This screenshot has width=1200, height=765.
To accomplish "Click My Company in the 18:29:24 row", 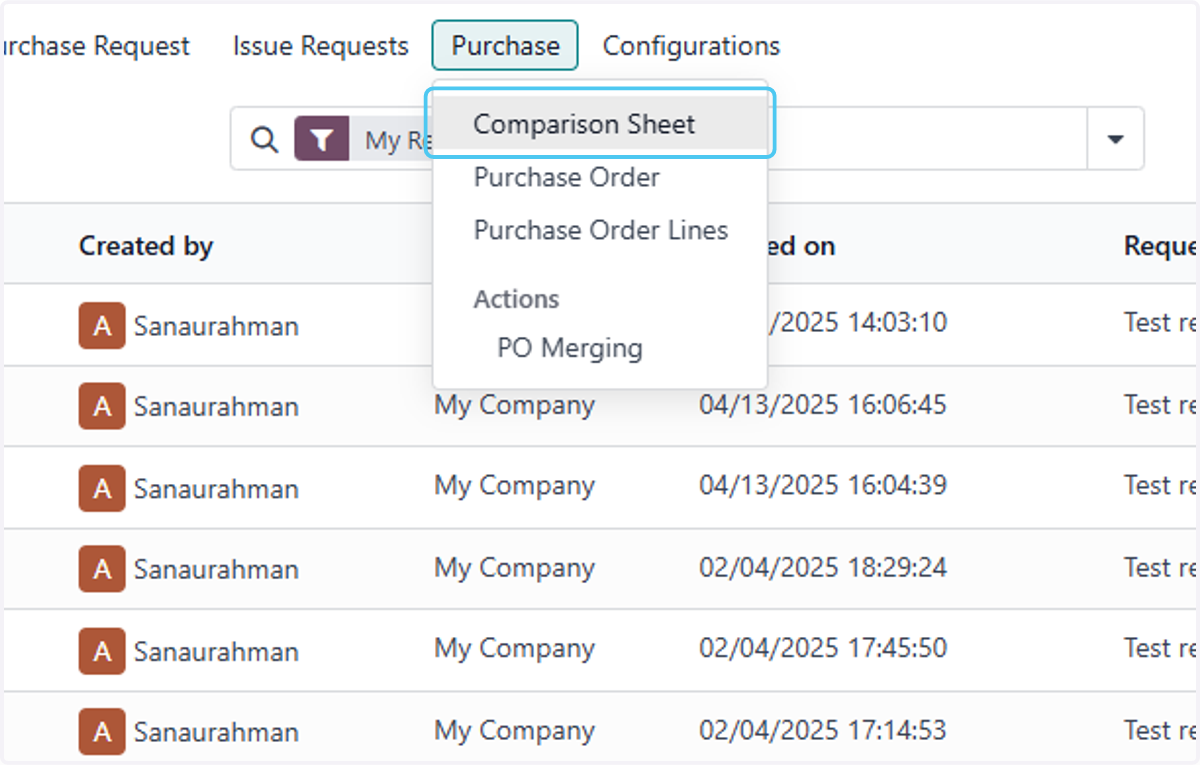I will tap(514, 569).
